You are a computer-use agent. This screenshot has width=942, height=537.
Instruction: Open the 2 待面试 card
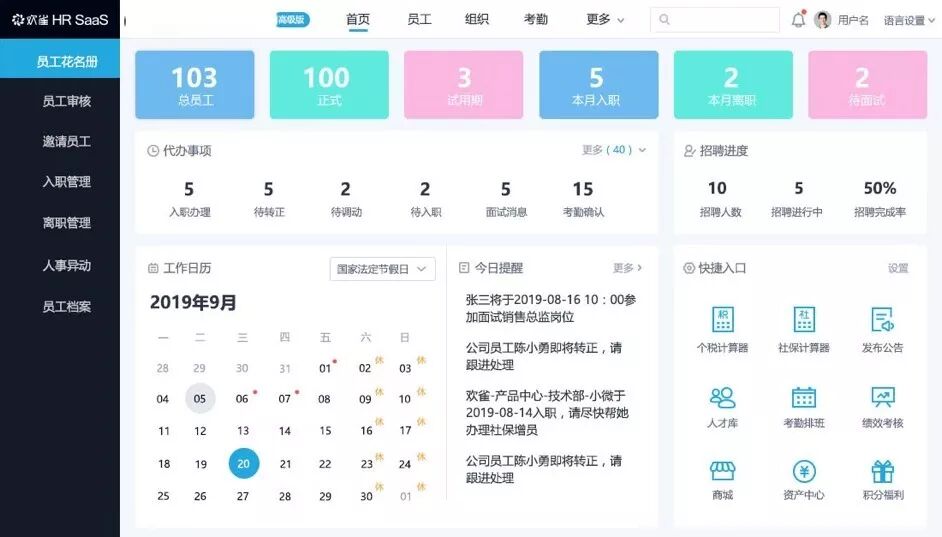tap(868, 85)
